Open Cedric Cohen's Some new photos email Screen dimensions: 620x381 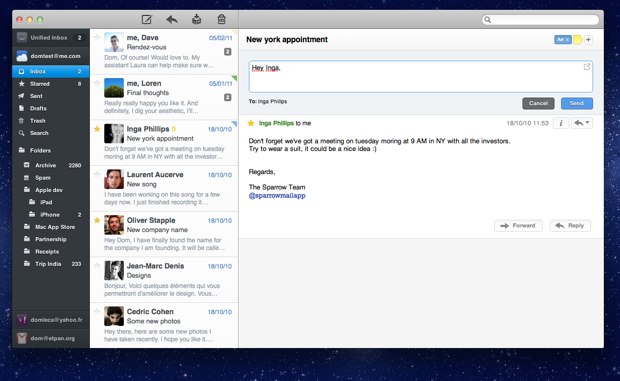click(x=164, y=325)
